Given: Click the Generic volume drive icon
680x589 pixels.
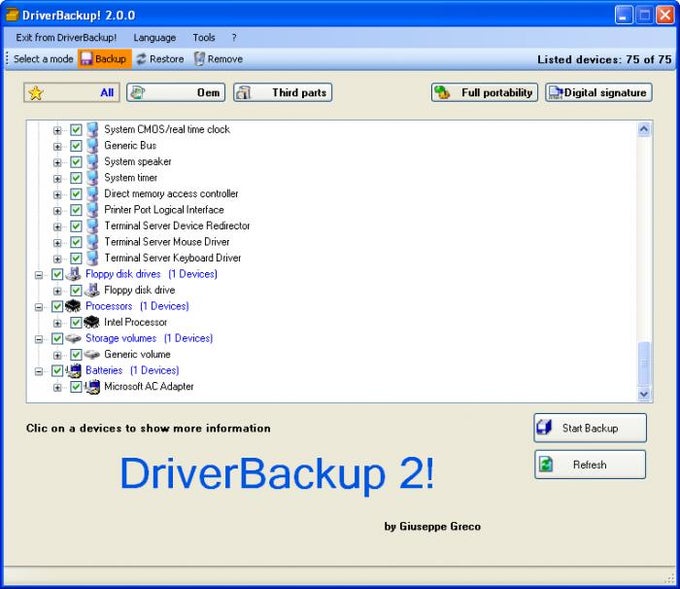Looking at the screenshot, I should [x=92, y=354].
